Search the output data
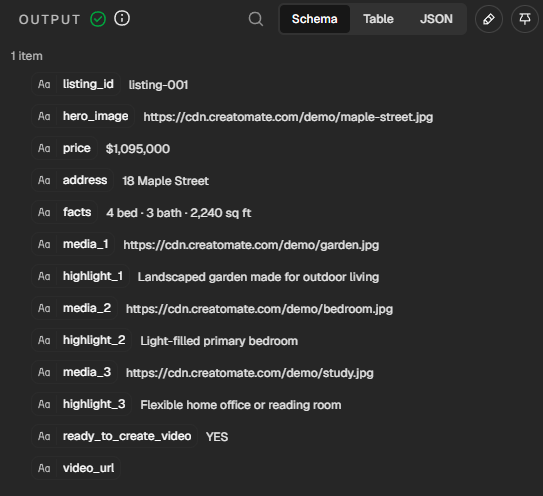 [x=256, y=19]
